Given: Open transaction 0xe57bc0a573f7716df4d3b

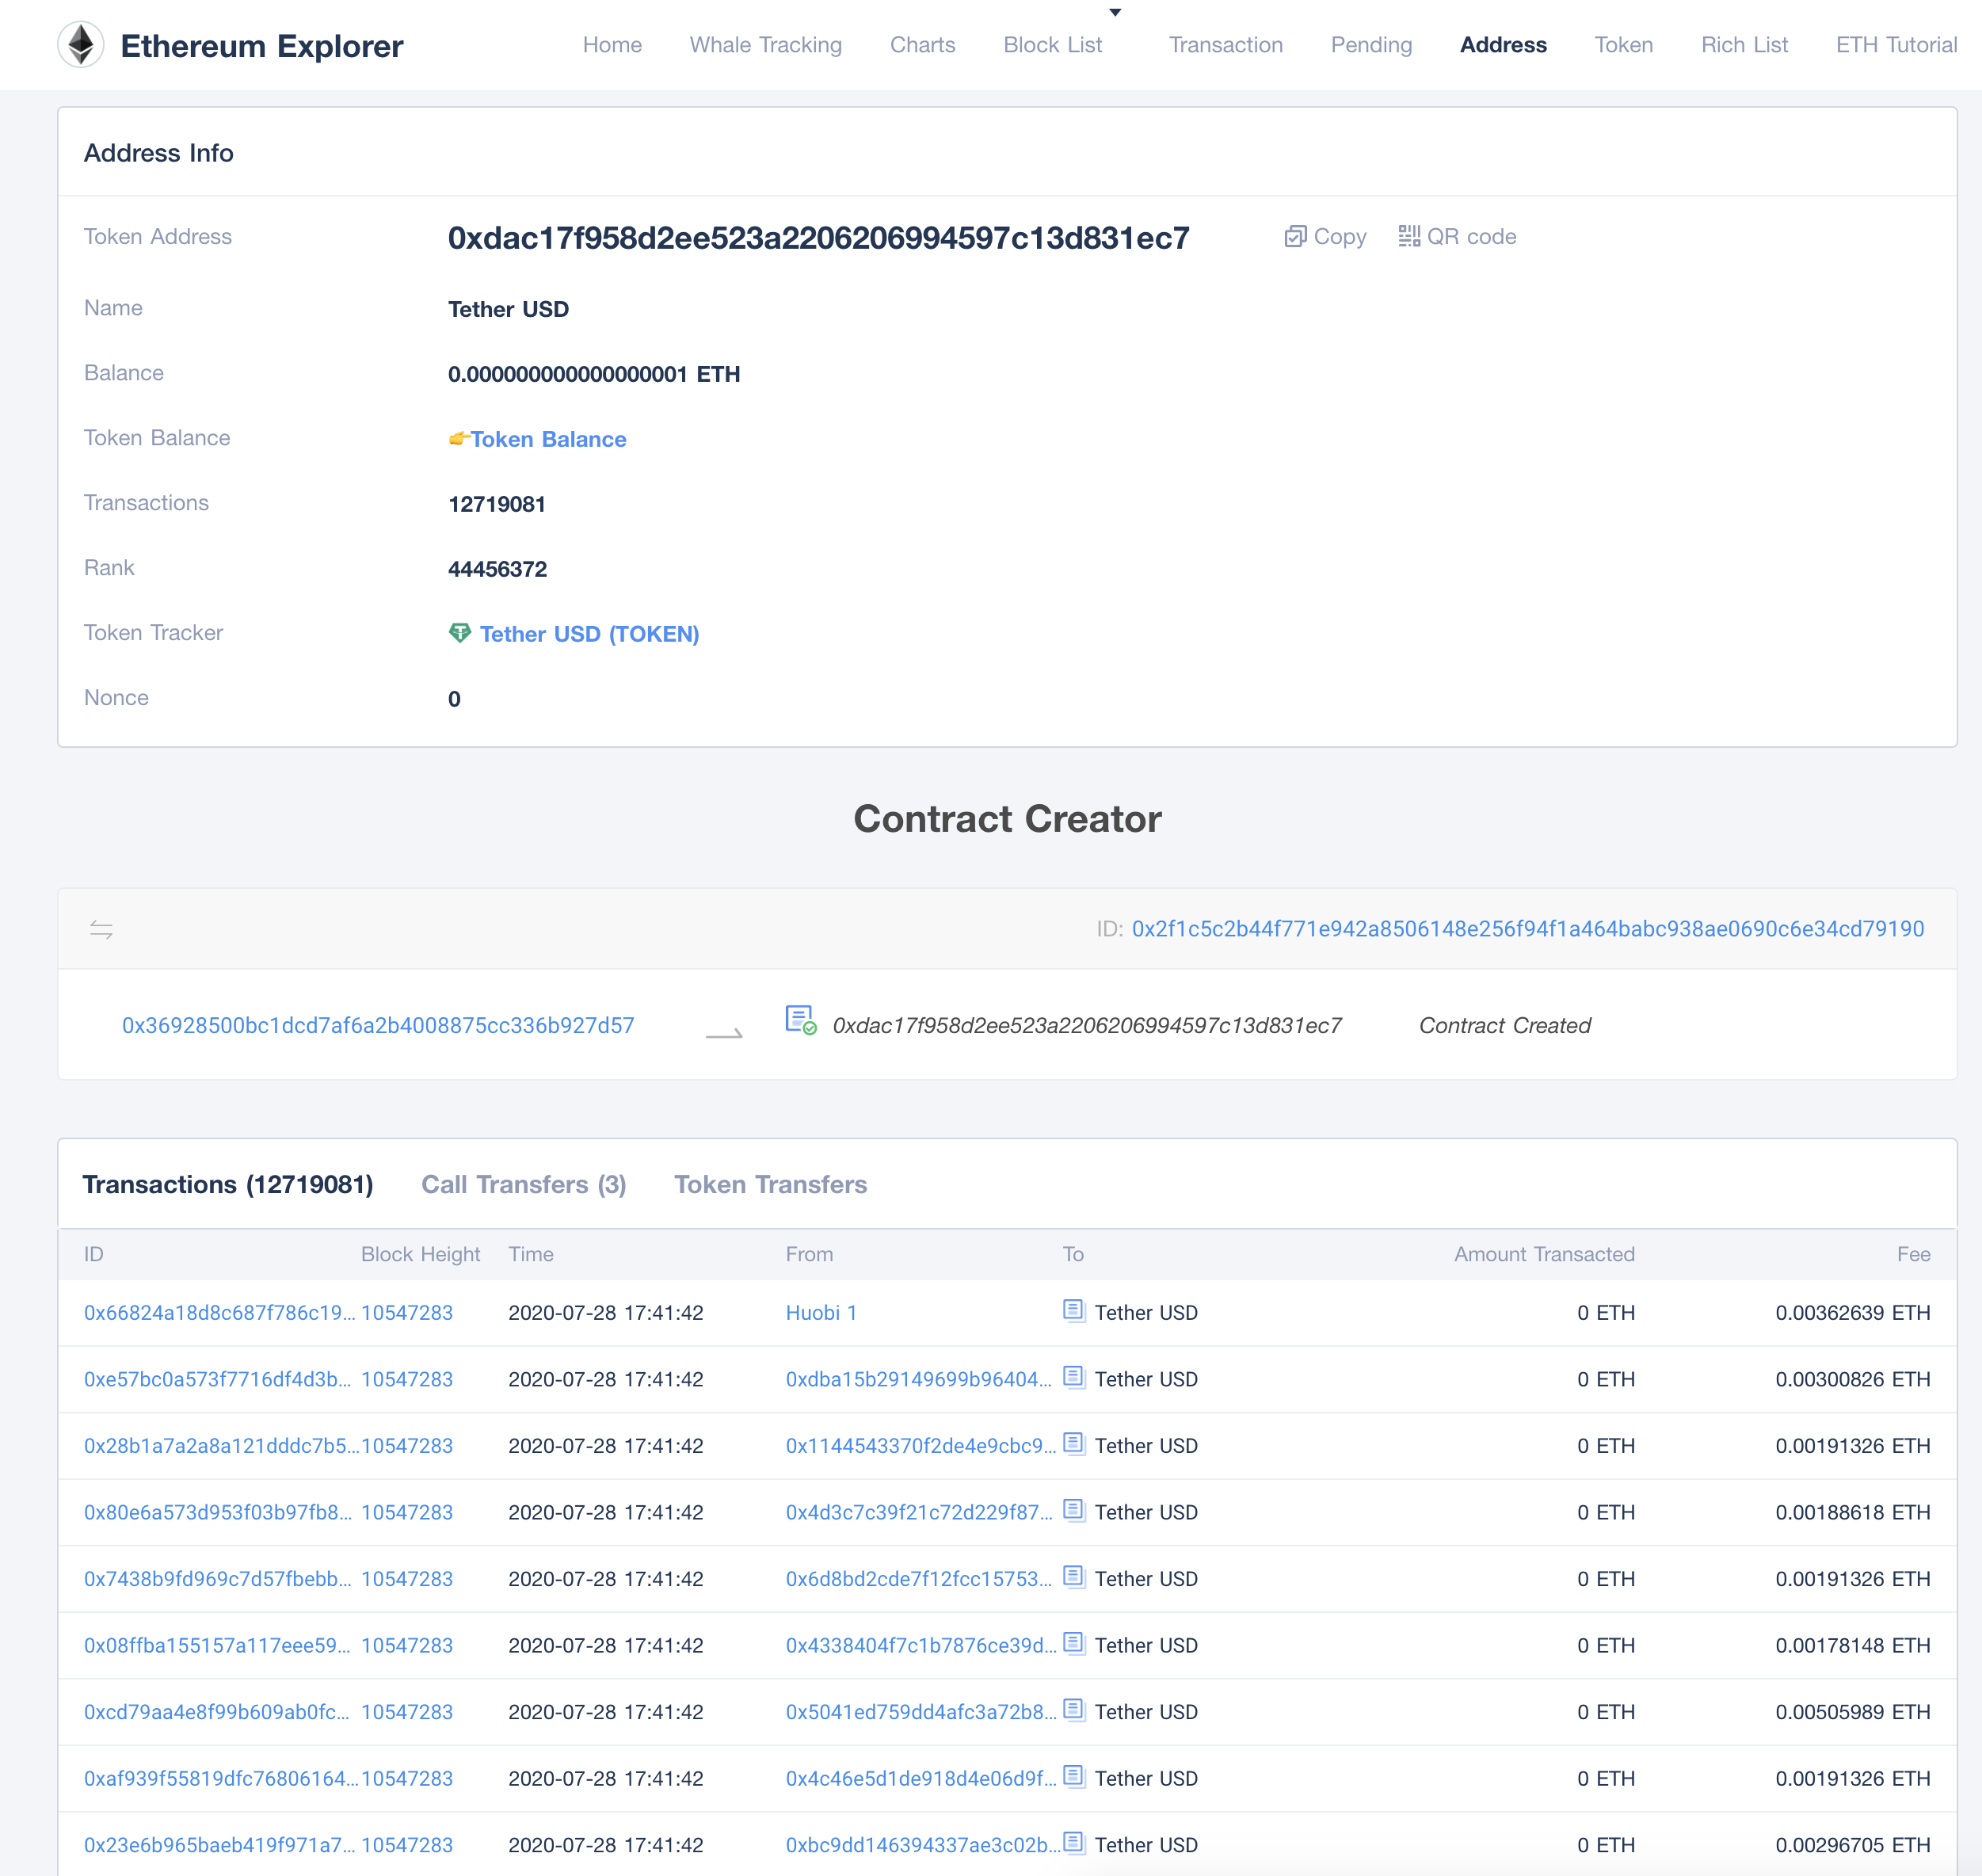Looking at the screenshot, I should pyautogui.click(x=217, y=1379).
